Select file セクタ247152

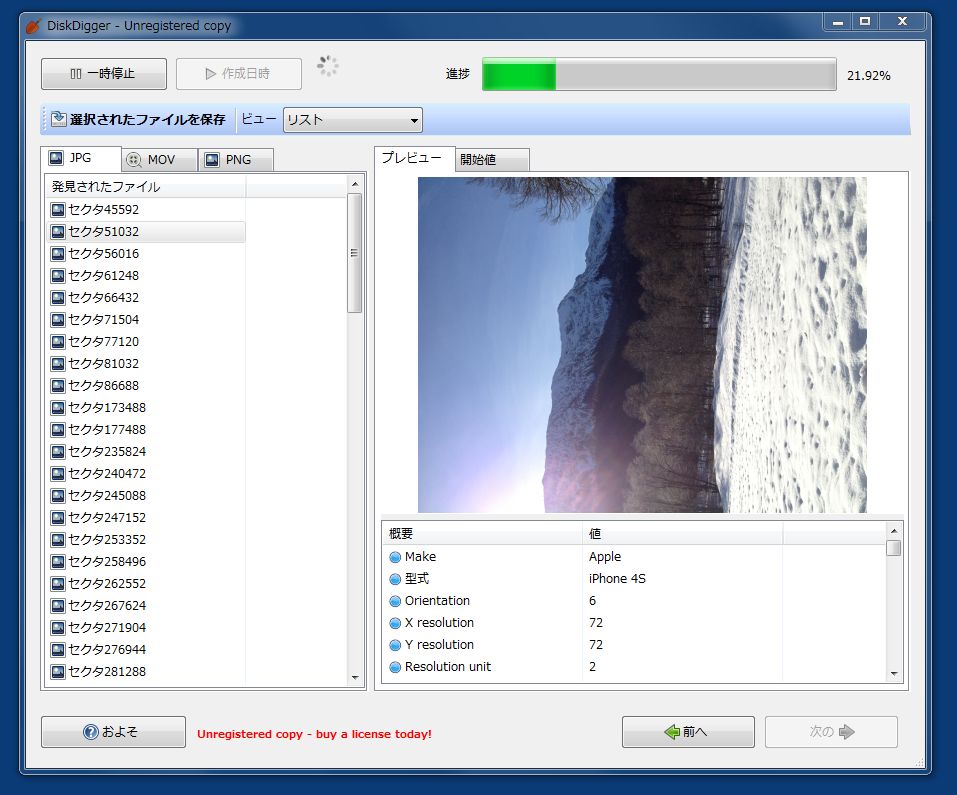[x=146, y=518]
